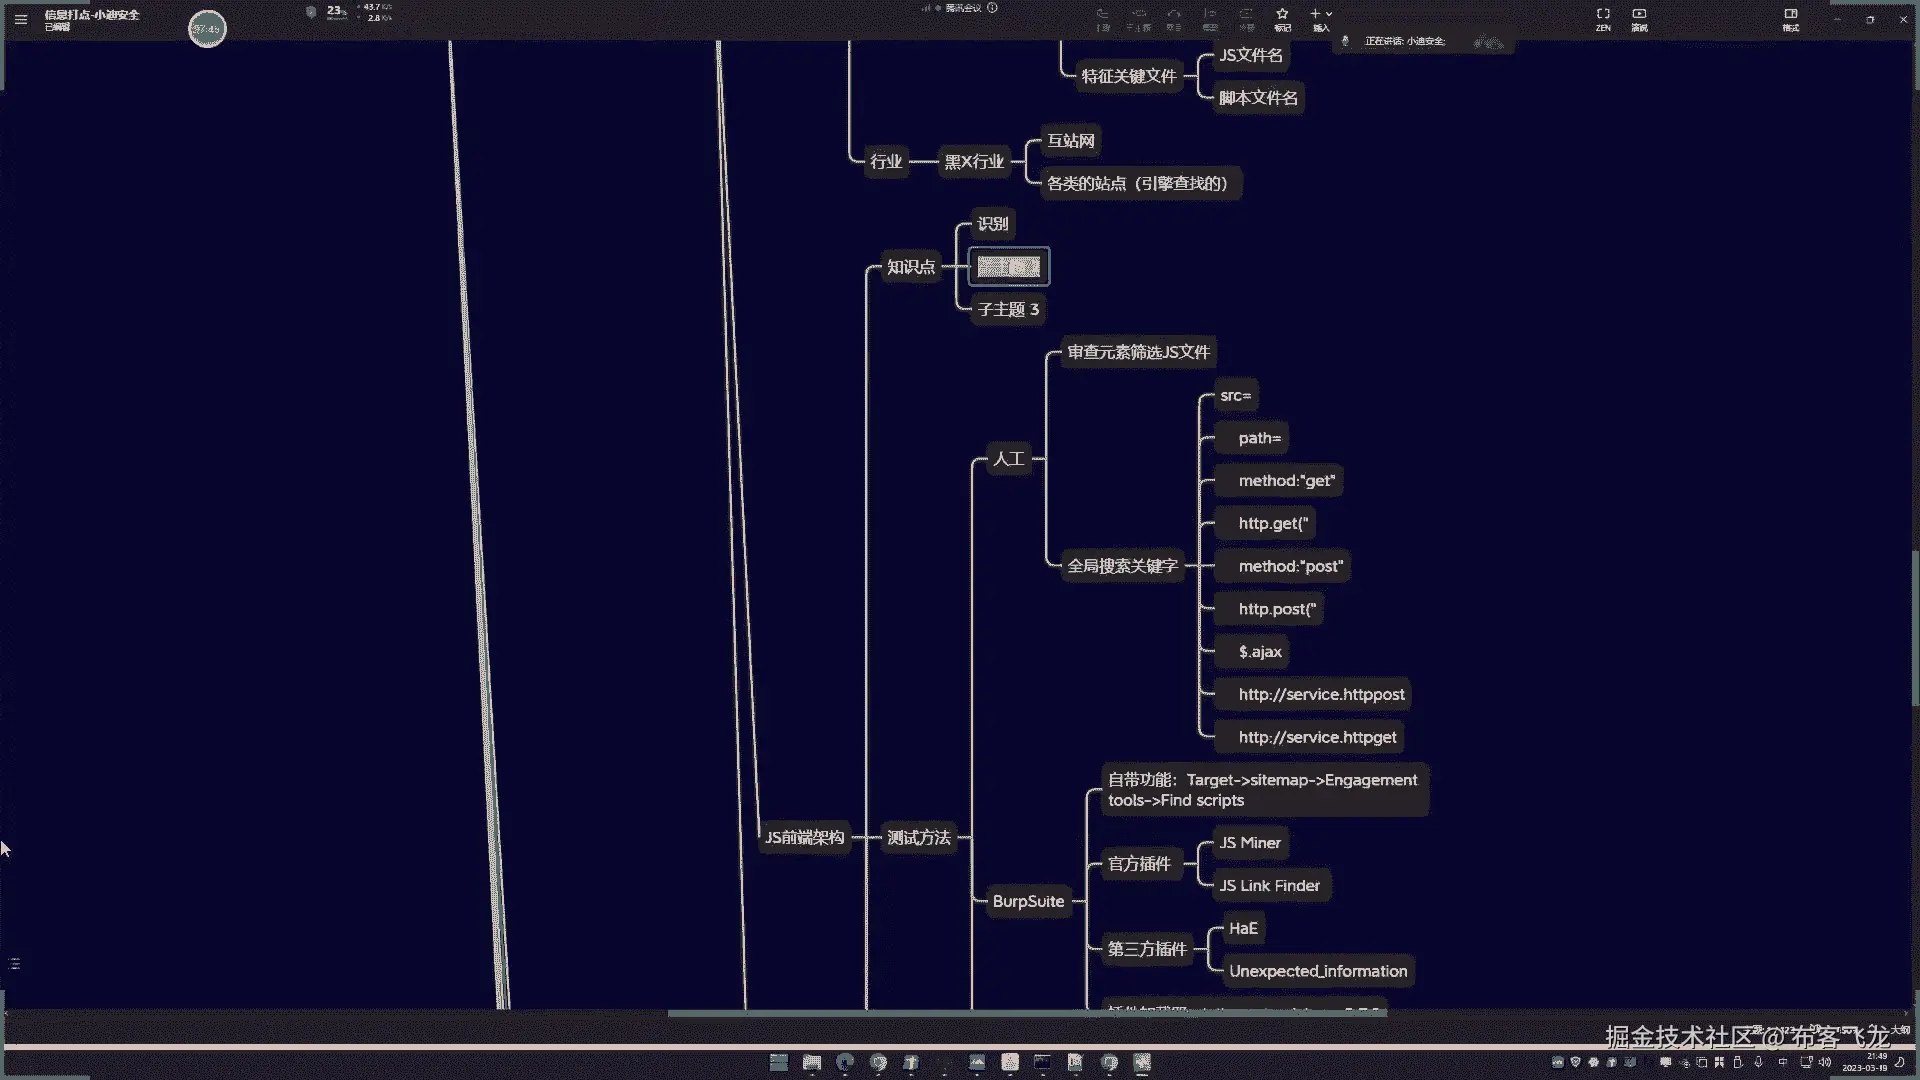
Task: Open the Edge browser taskbar icon
Action: click(x=845, y=1062)
